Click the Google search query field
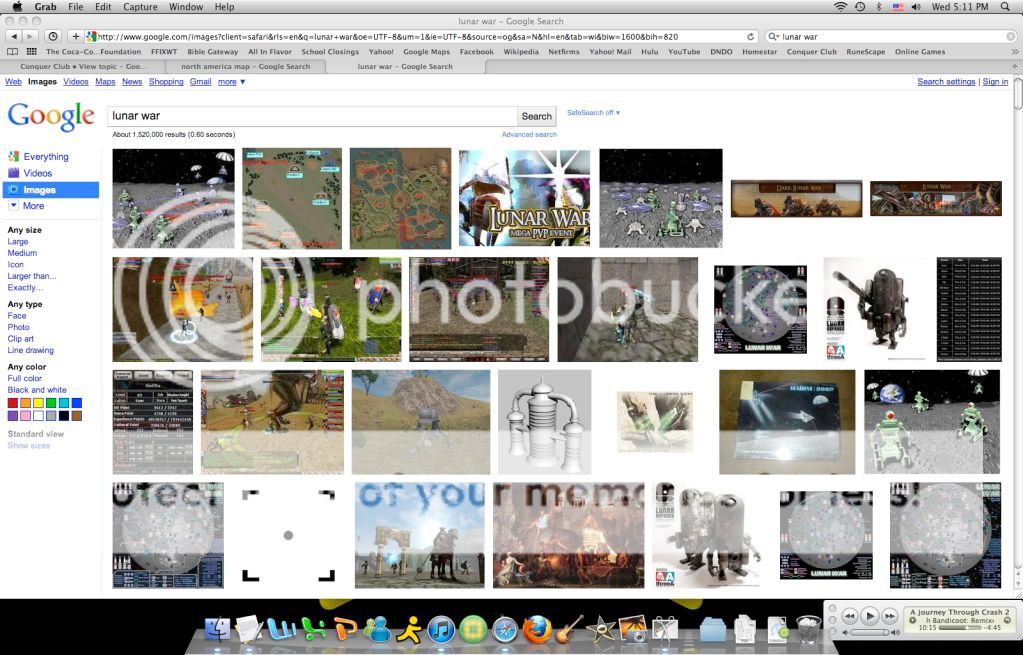 [x=312, y=116]
